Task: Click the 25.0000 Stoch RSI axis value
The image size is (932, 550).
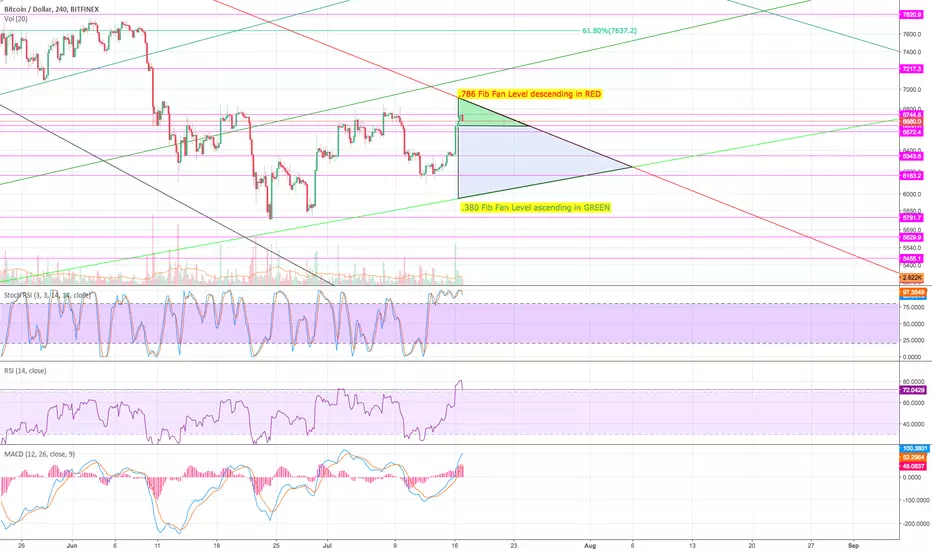Action: (913, 341)
